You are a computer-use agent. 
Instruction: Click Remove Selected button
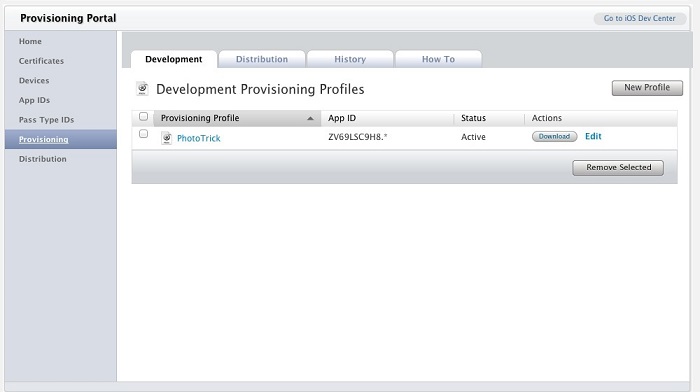click(618, 167)
